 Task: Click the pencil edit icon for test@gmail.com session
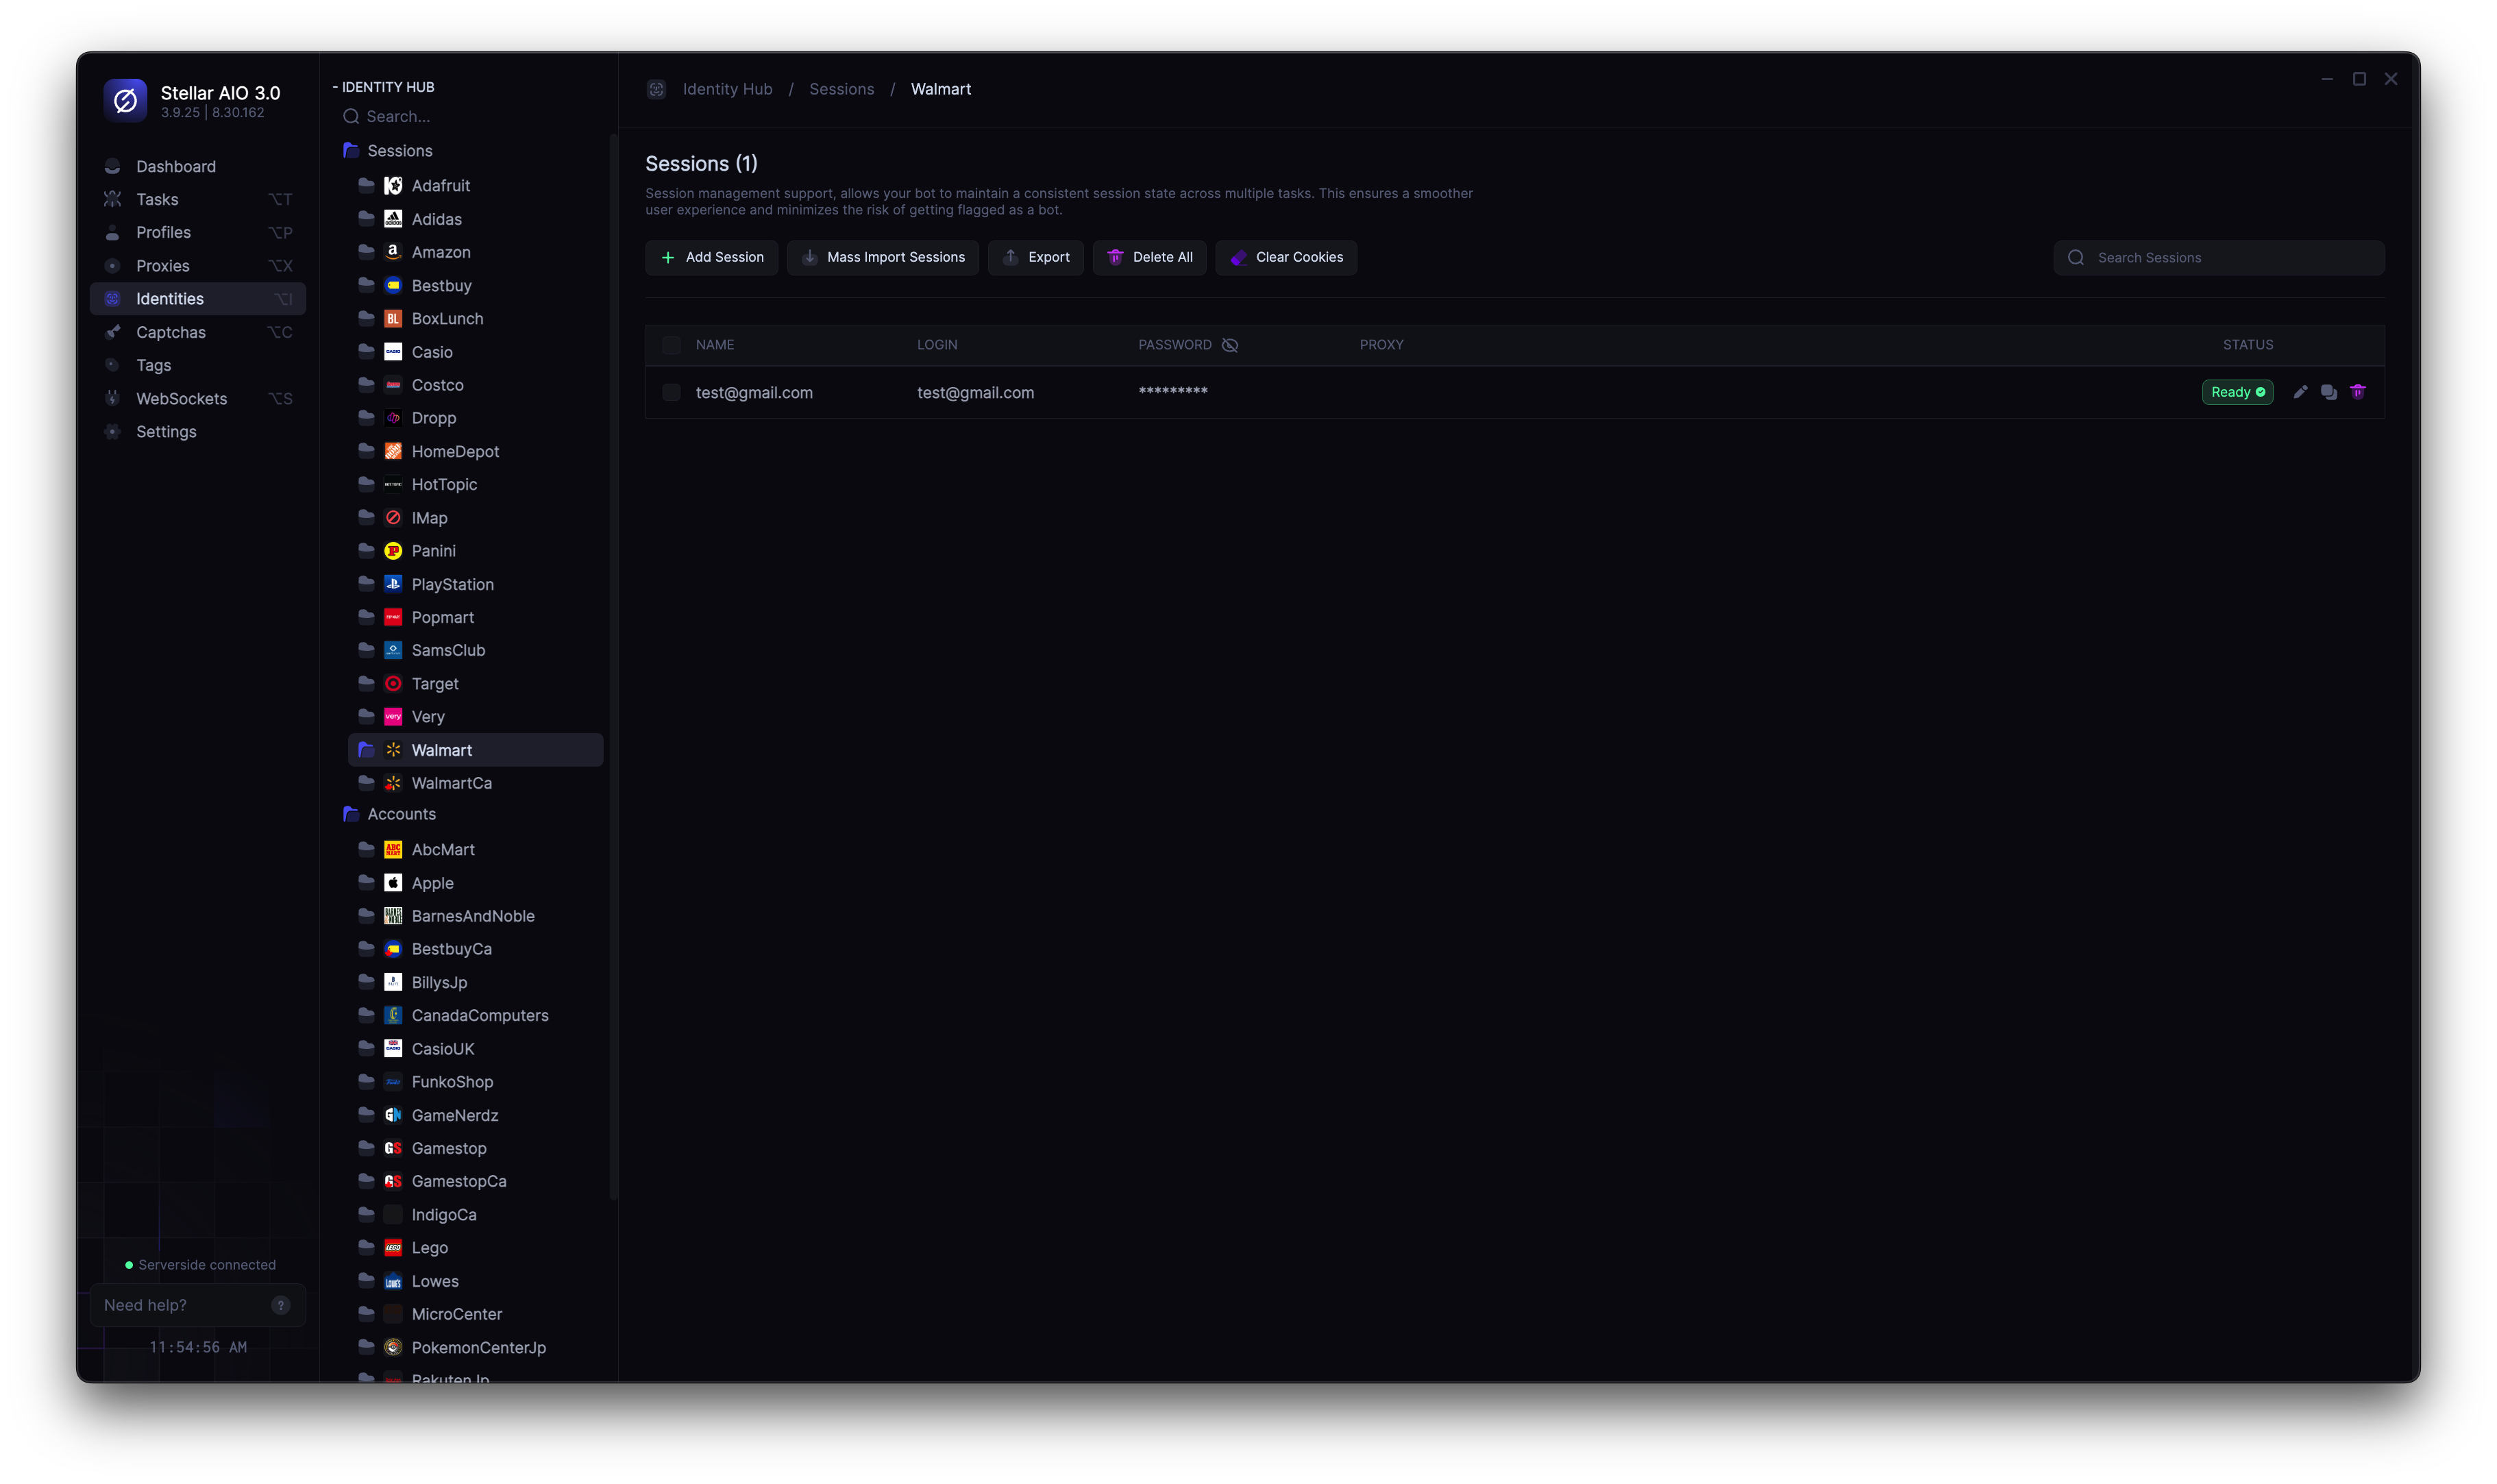2300,392
